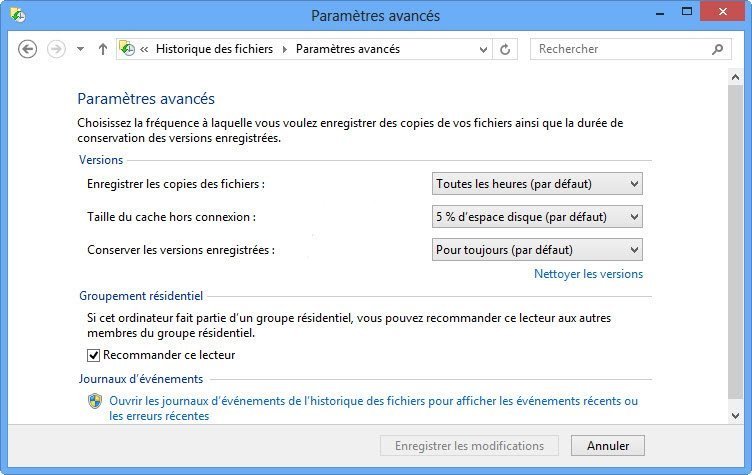Open the Conserver les versions dropdown
Image resolution: width=752 pixels, height=475 pixels.
(x=537, y=249)
